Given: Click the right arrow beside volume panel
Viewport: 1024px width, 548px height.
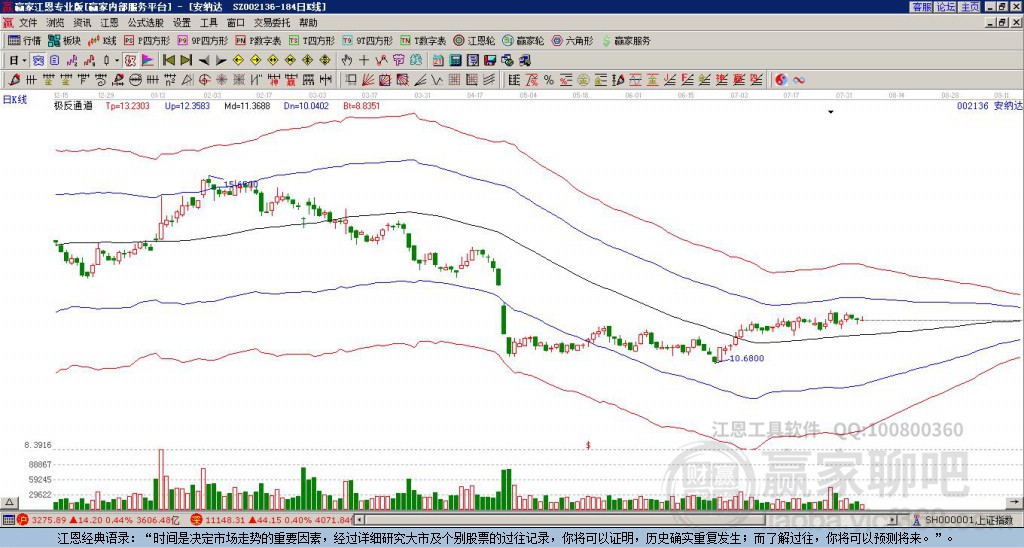Looking at the screenshot, I should click(x=1015, y=502).
